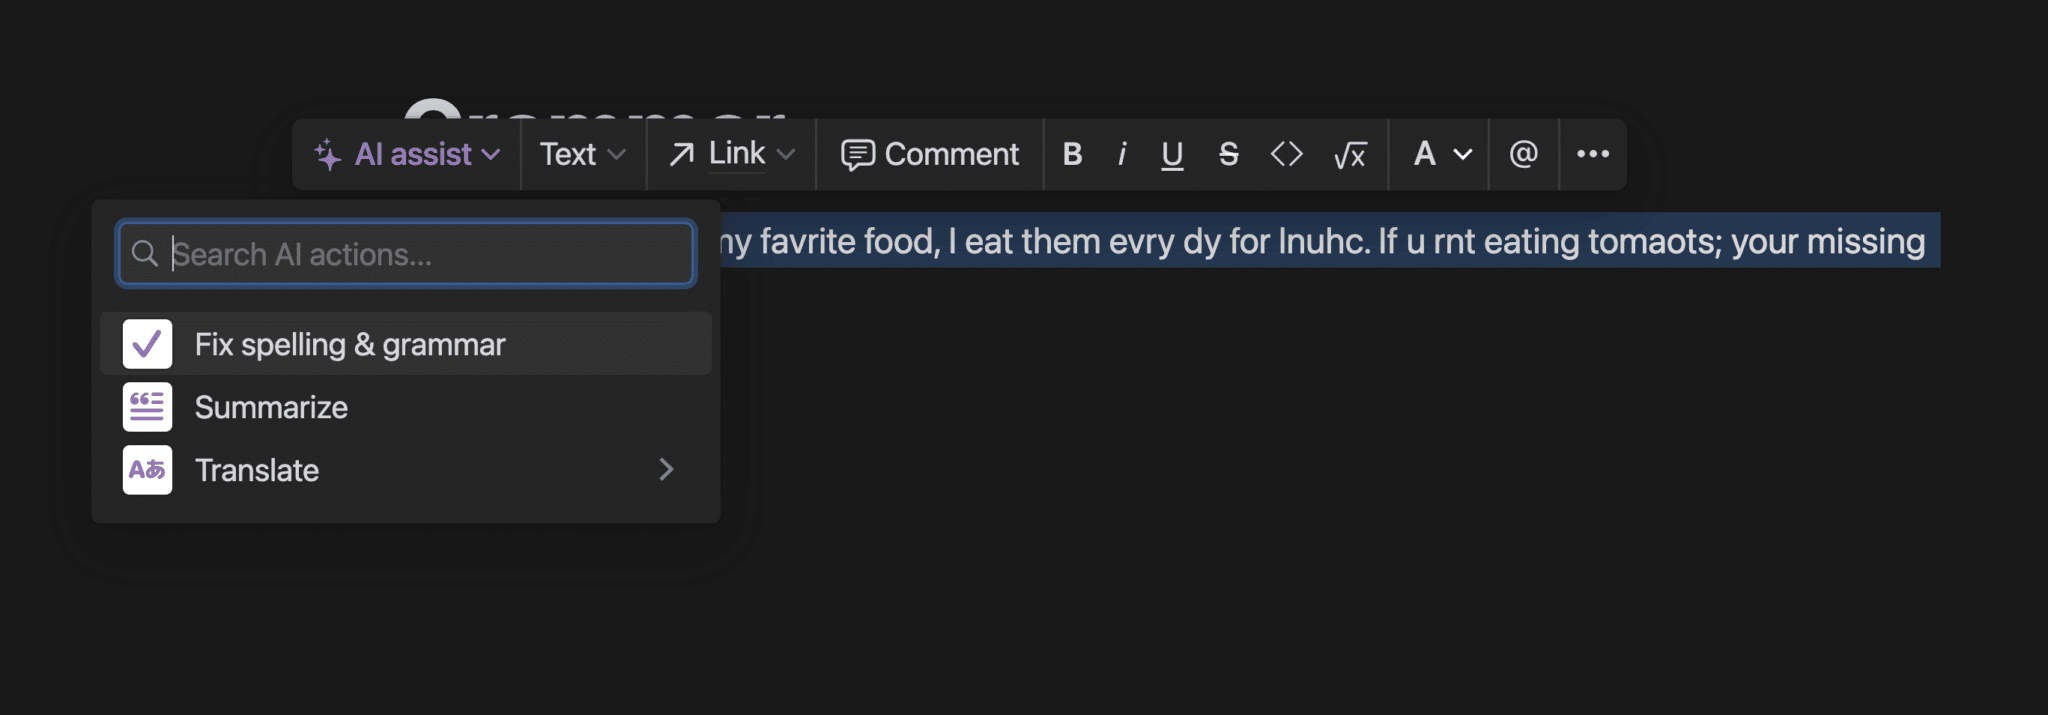Click the Bold formatting icon
This screenshot has width=2048, height=715.
(x=1072, y=154)
